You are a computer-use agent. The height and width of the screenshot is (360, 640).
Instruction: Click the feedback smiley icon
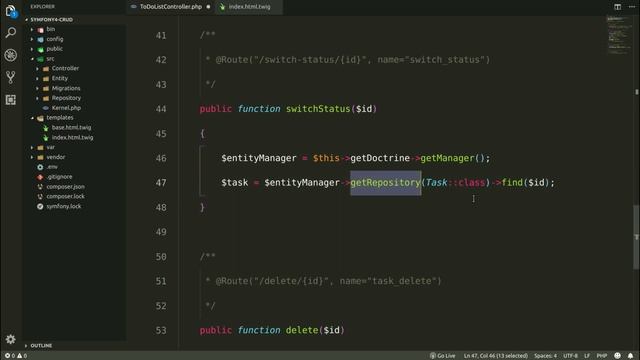pos(617,356)
